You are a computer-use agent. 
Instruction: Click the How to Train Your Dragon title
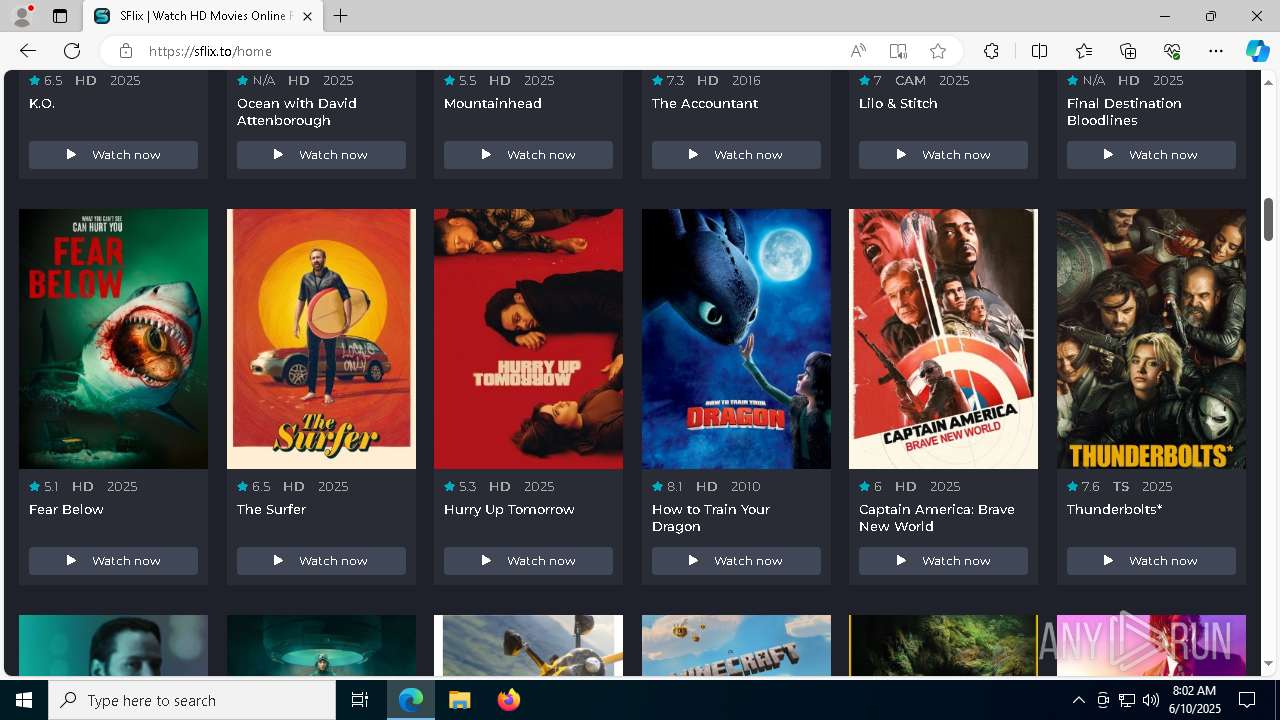(x=711, y=518)
